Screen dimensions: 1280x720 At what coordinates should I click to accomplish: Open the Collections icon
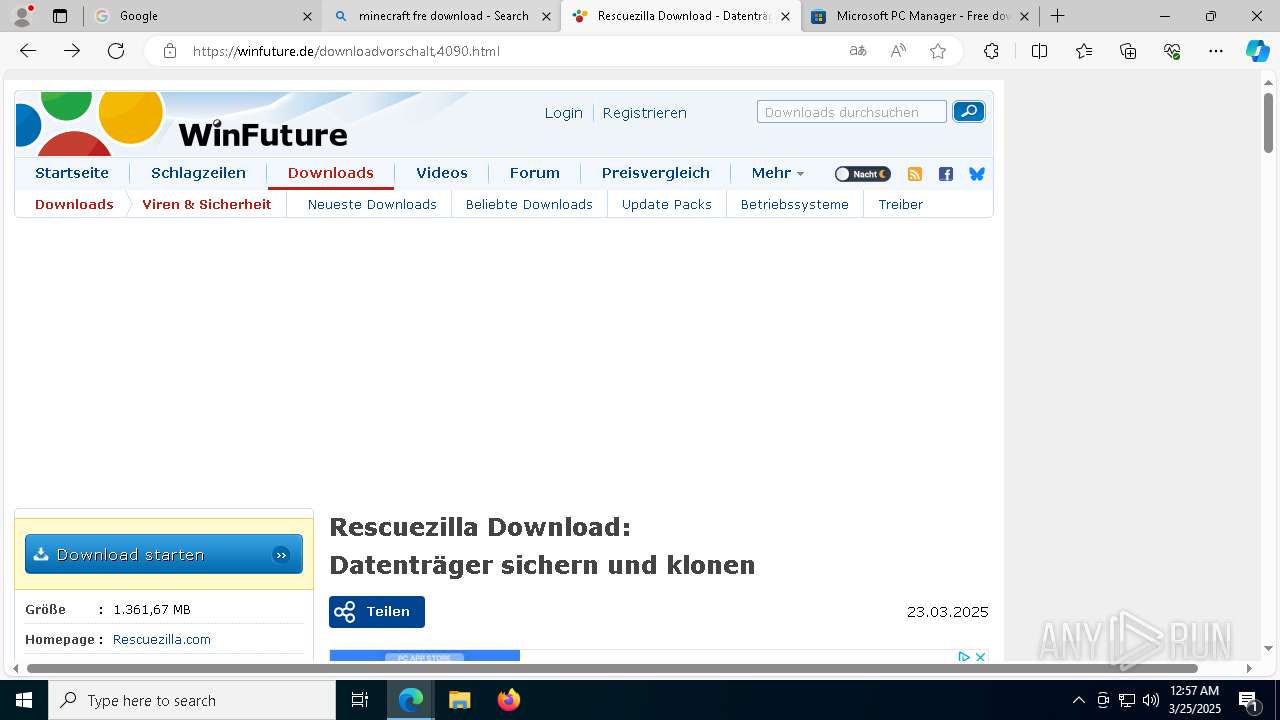click(1128, 51)
